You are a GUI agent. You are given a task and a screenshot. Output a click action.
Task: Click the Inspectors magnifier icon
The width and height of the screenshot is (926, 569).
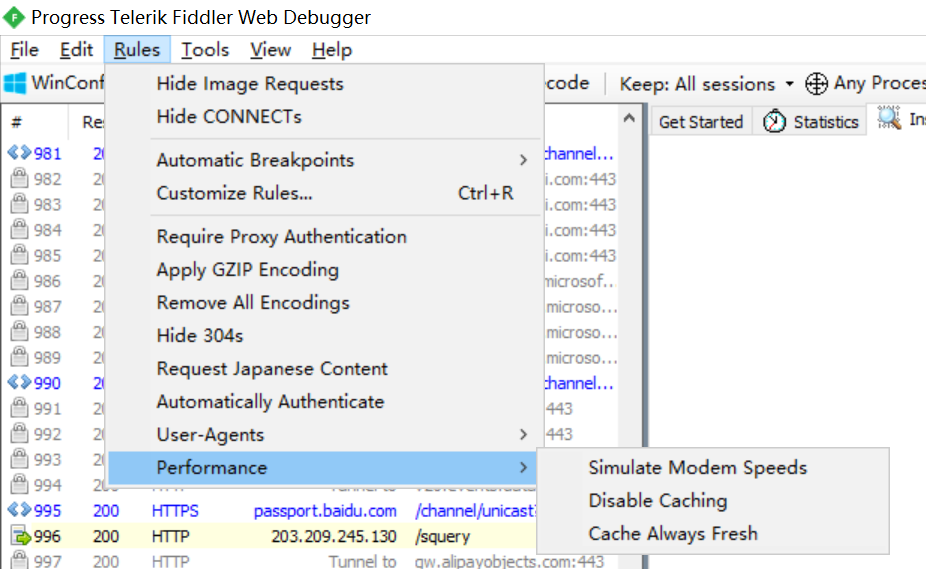pyautogui.click(x=889, y=118)
